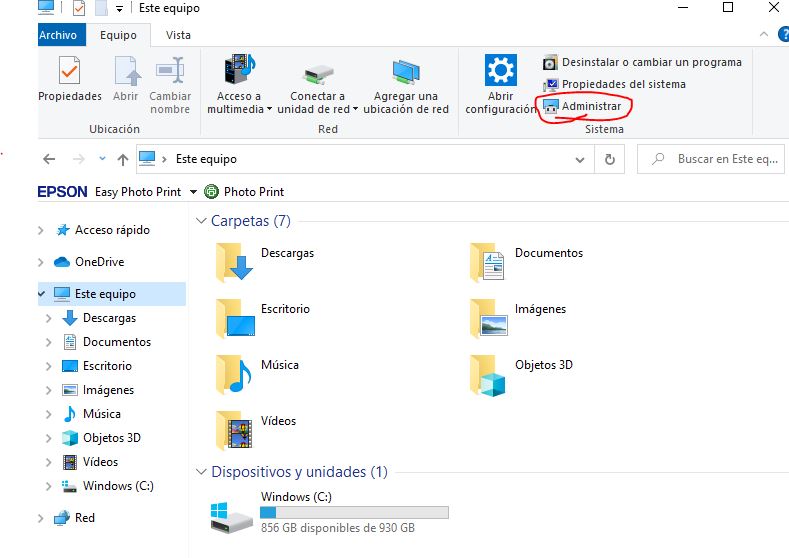Viewport: 789px width, 558px height.
Task: Select the Documentos folder icon
Action: tap(488, 263)
